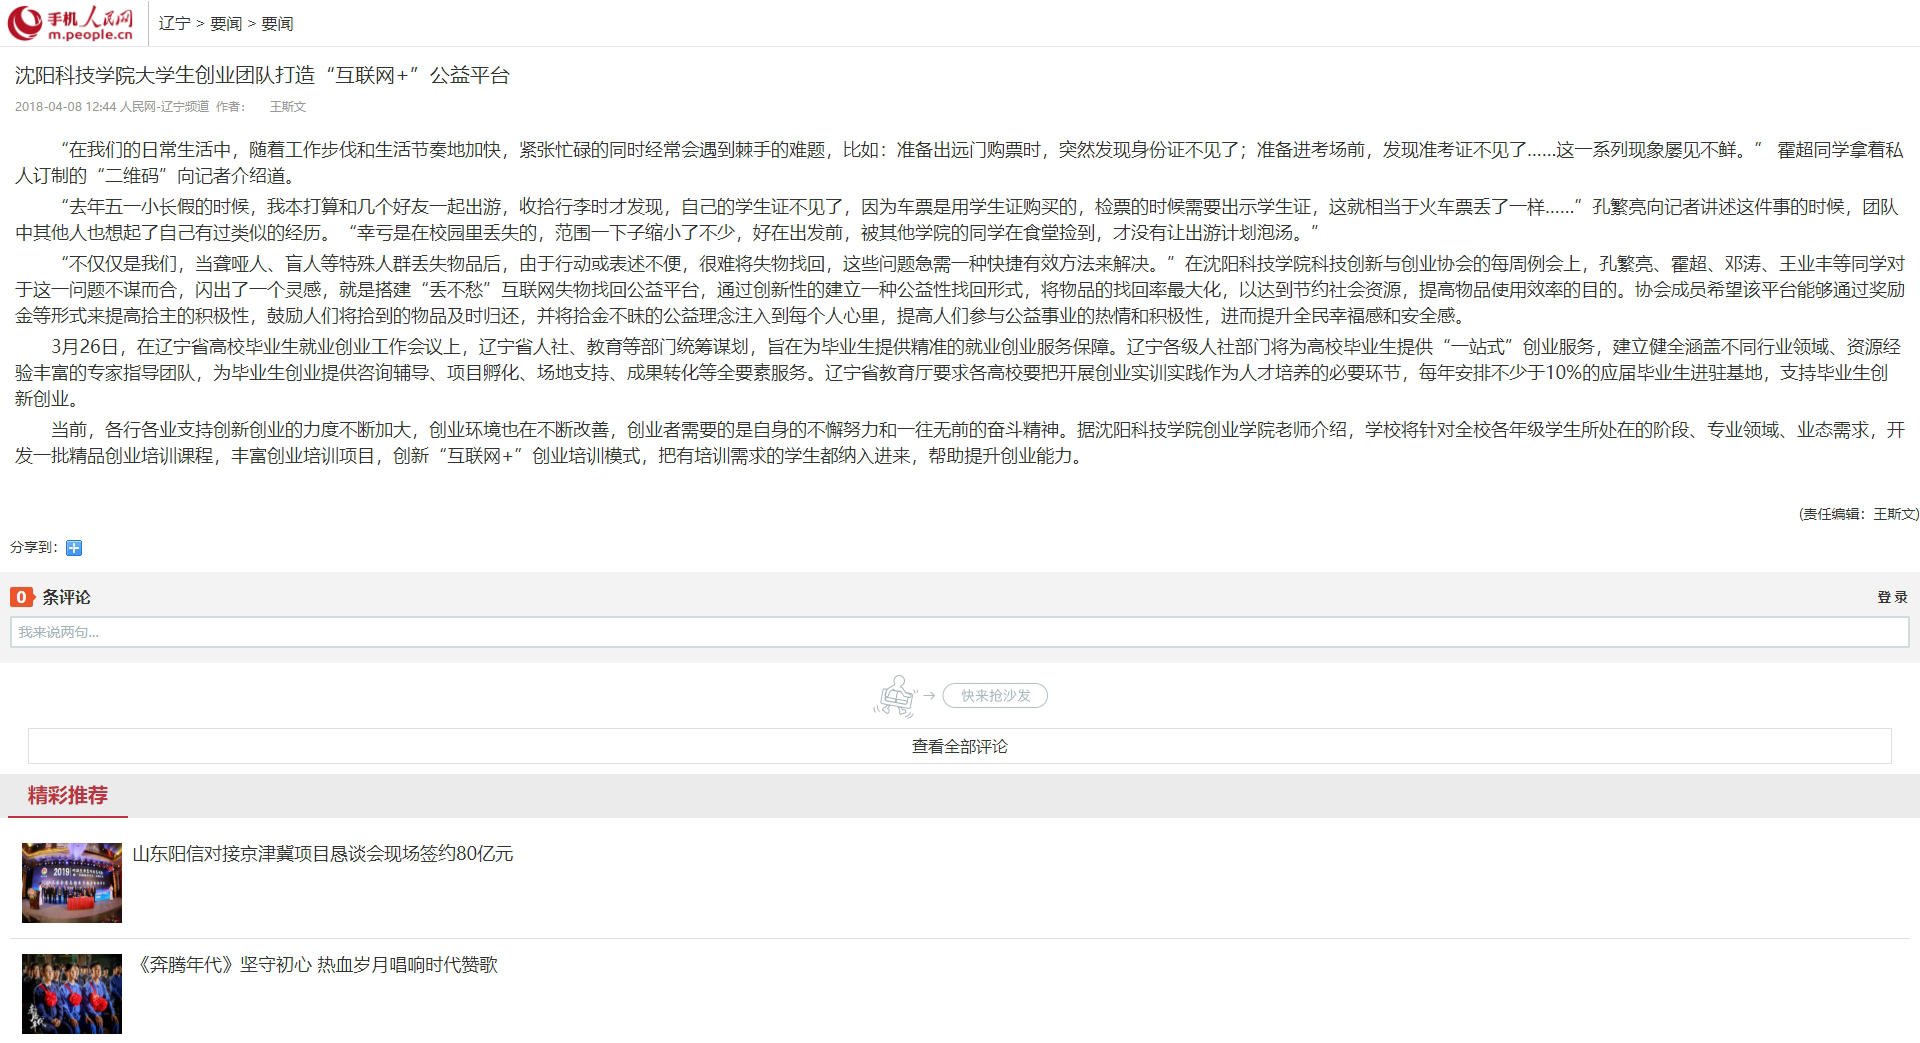The width and height of the screenshot is (1920, 1043).
Task: Click the 登录 login link
Action: pos(1892,597)
